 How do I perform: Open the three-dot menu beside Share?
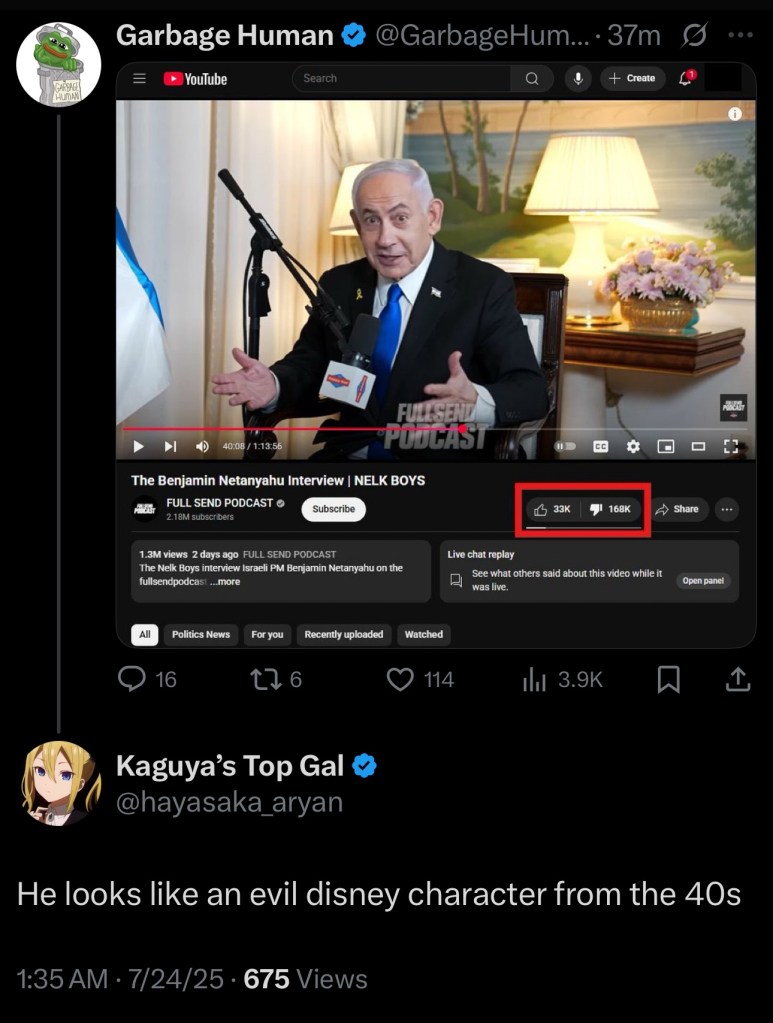(726, 509)
